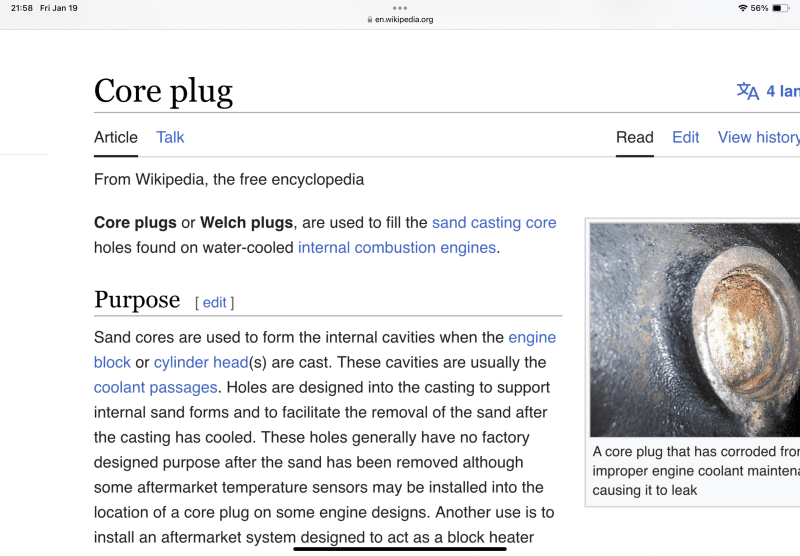Open the cylinder head link

coord(200,362)
